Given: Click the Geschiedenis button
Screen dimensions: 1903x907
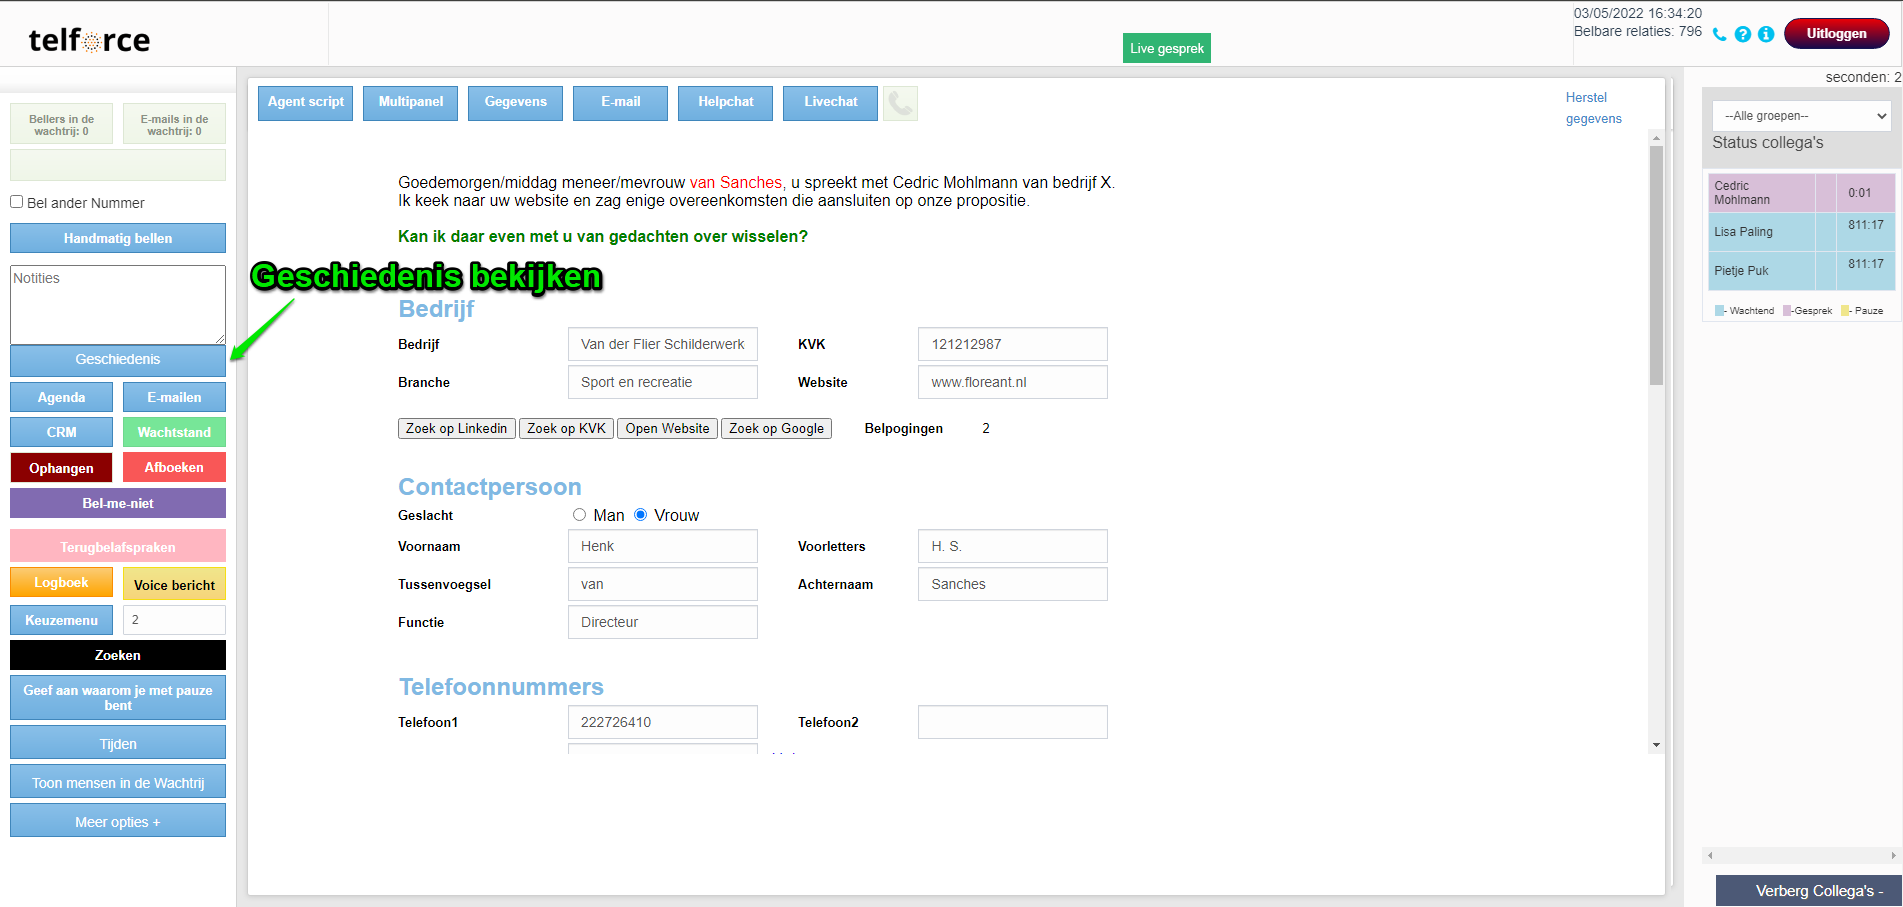Looking at the screenshot, I should tap(118, 360).
